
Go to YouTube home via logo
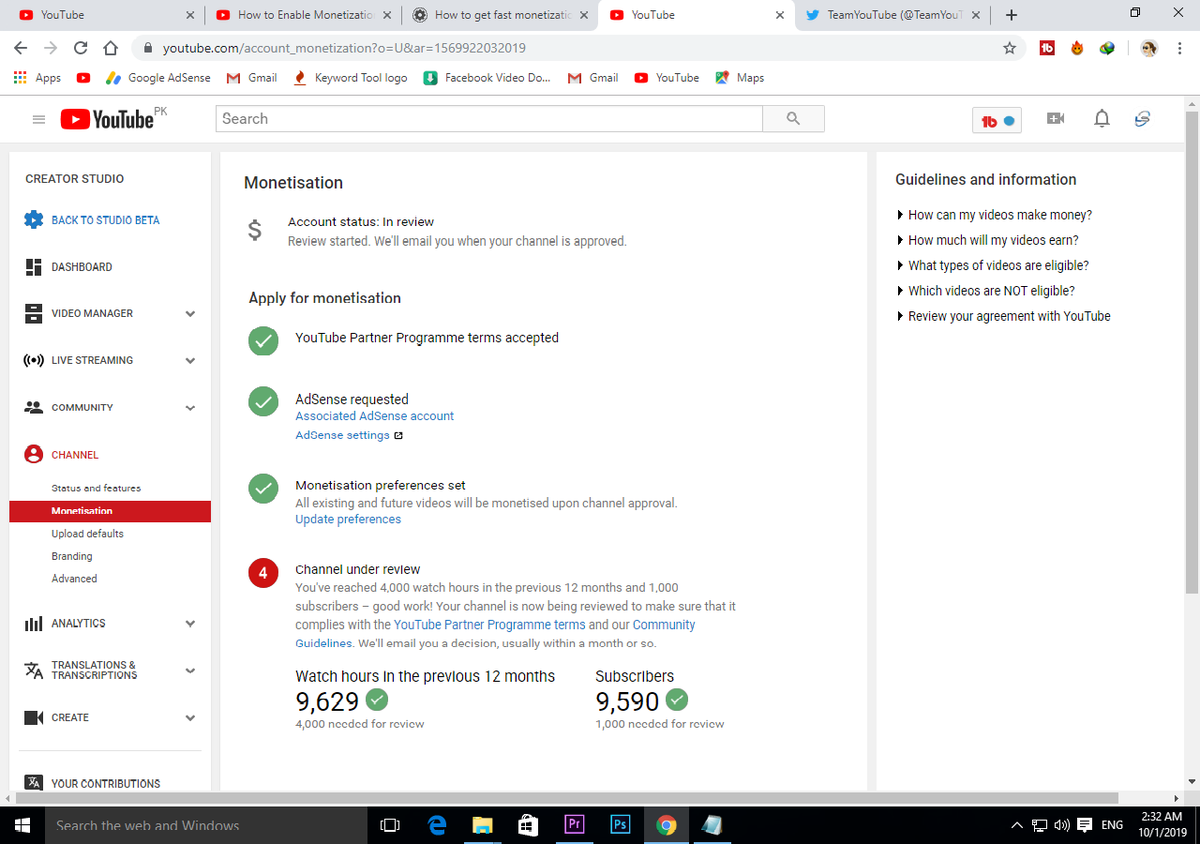pos(107,119)
